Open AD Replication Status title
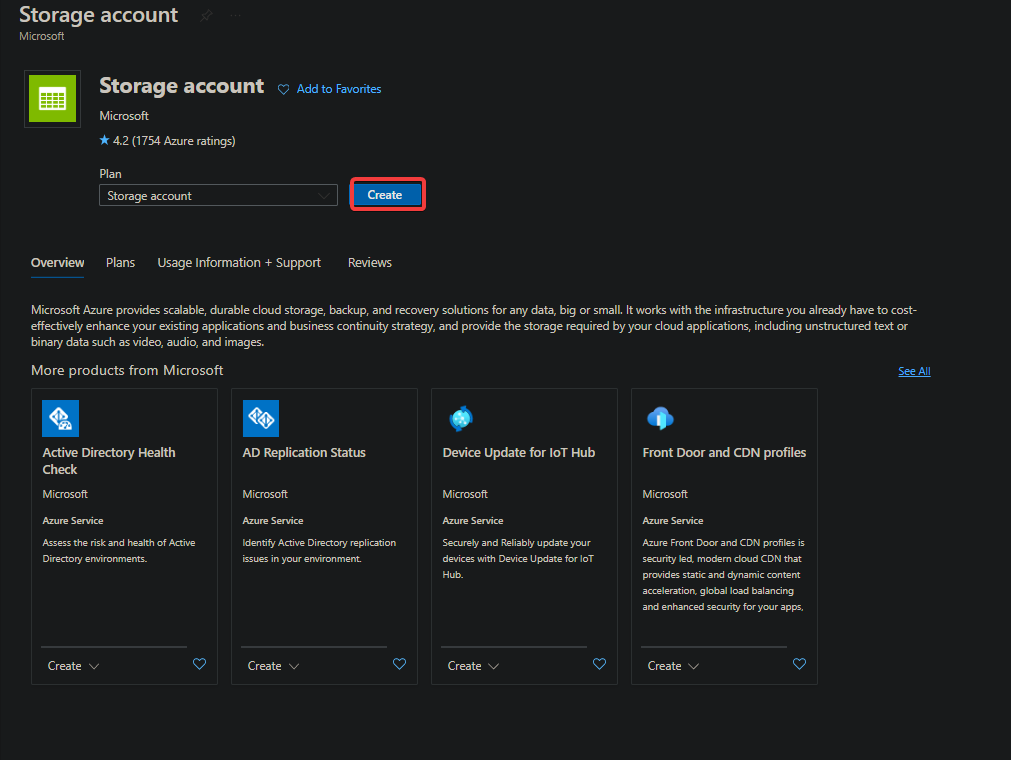 click(x=304, y=453)
